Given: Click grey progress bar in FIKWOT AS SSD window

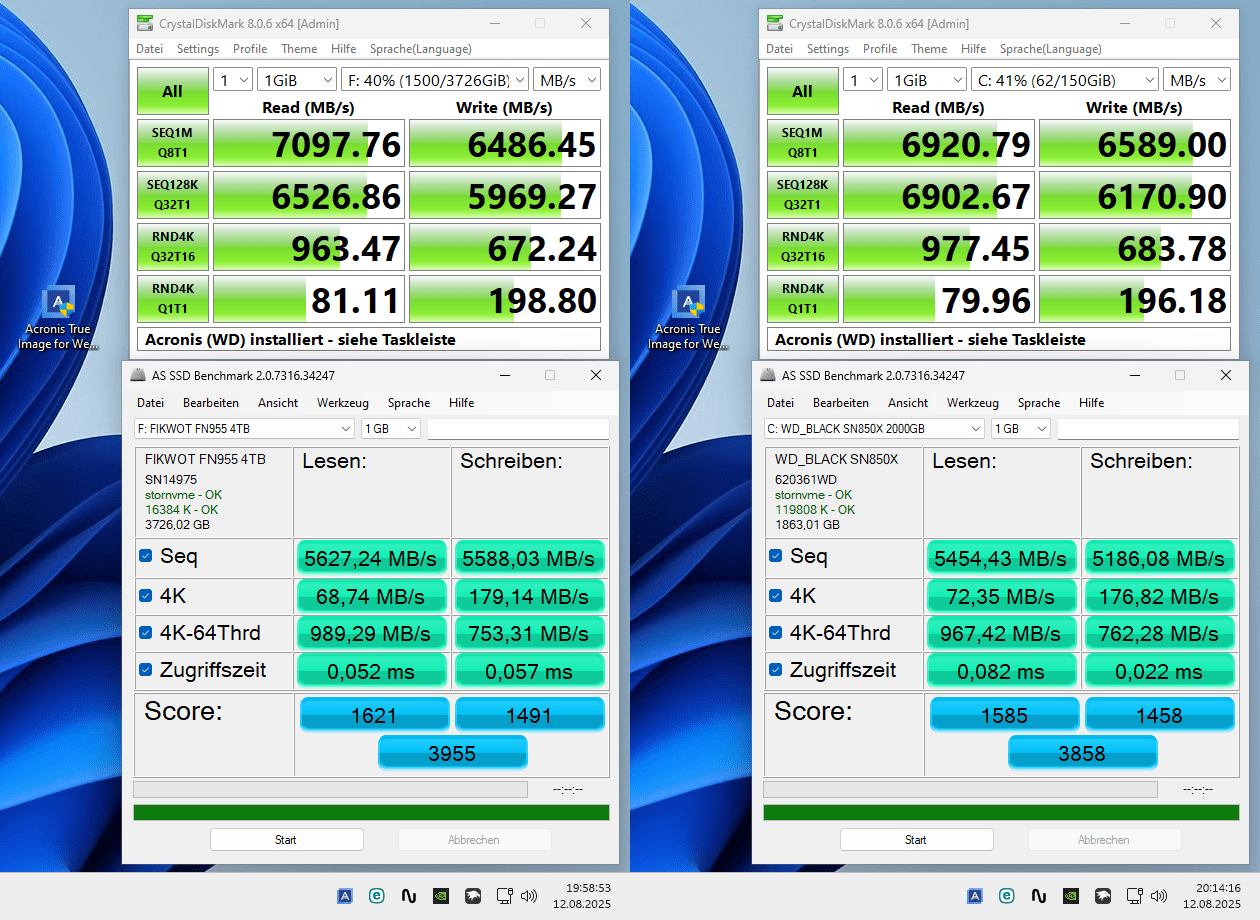Looking at the screenshot, I should coord(330,790).
